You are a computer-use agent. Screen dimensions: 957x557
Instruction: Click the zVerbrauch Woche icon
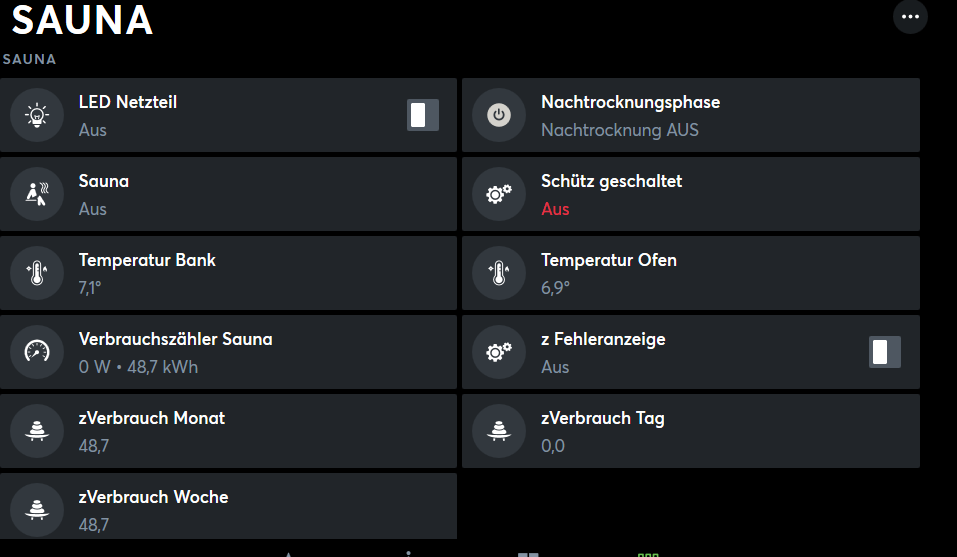tap(37, 509)
